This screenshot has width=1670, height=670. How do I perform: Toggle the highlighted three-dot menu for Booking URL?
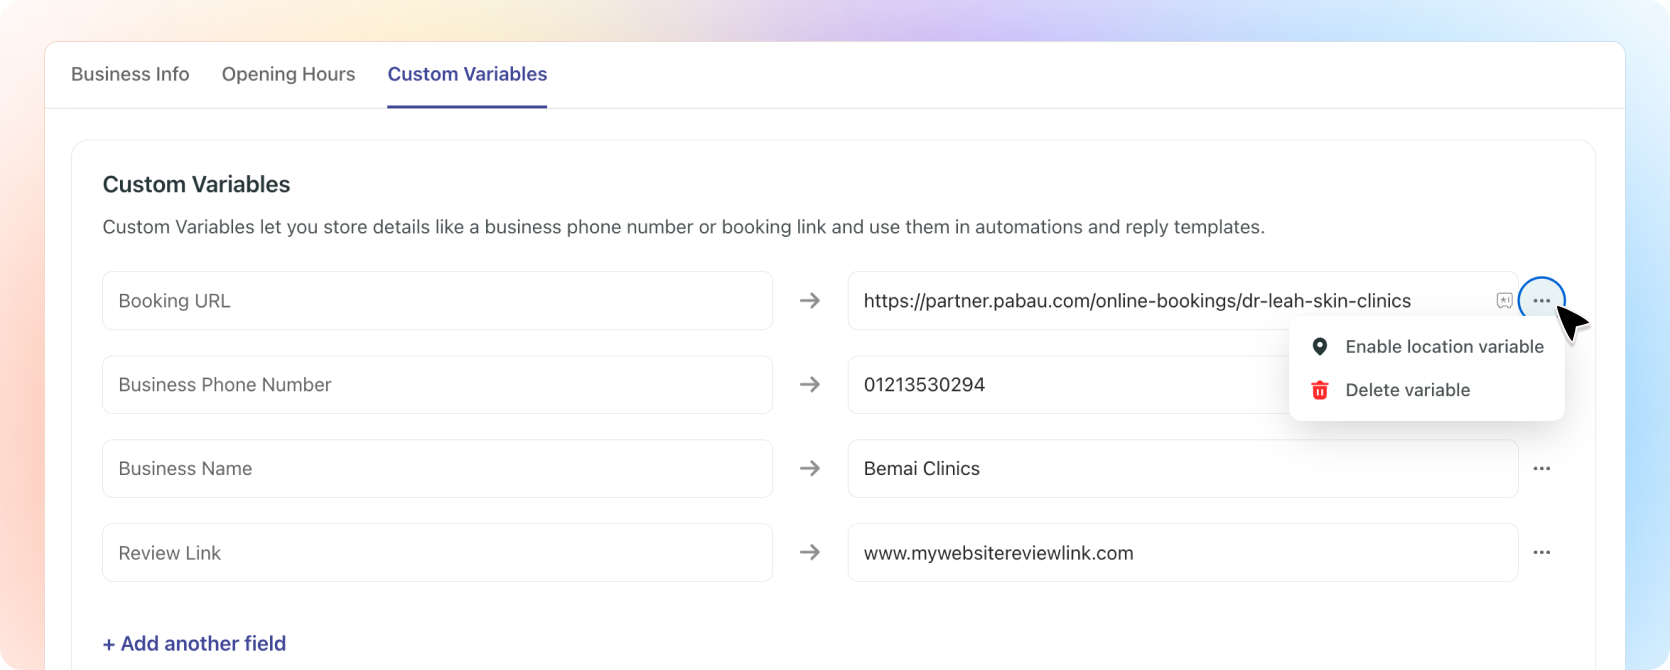click(x=1541, y=301)
